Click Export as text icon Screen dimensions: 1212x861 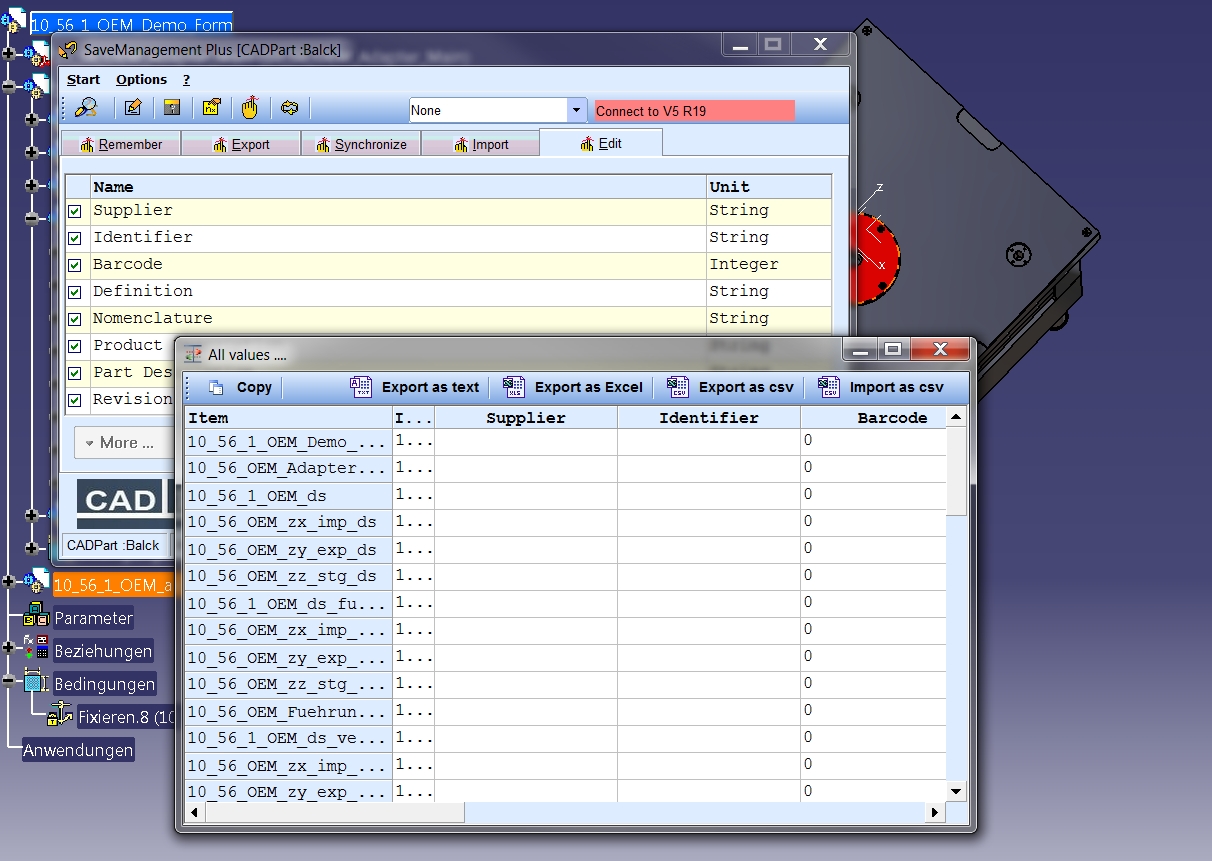click(x=361, y=387)
